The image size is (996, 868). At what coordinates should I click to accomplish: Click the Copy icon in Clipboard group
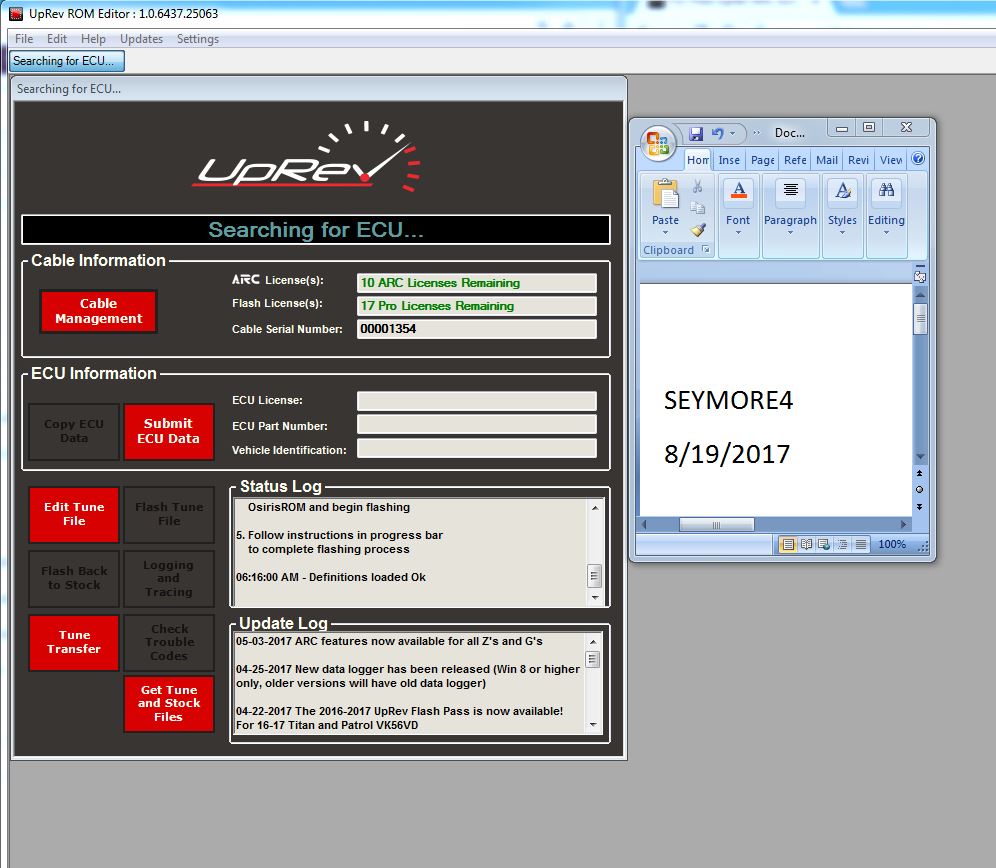(698, 208)
